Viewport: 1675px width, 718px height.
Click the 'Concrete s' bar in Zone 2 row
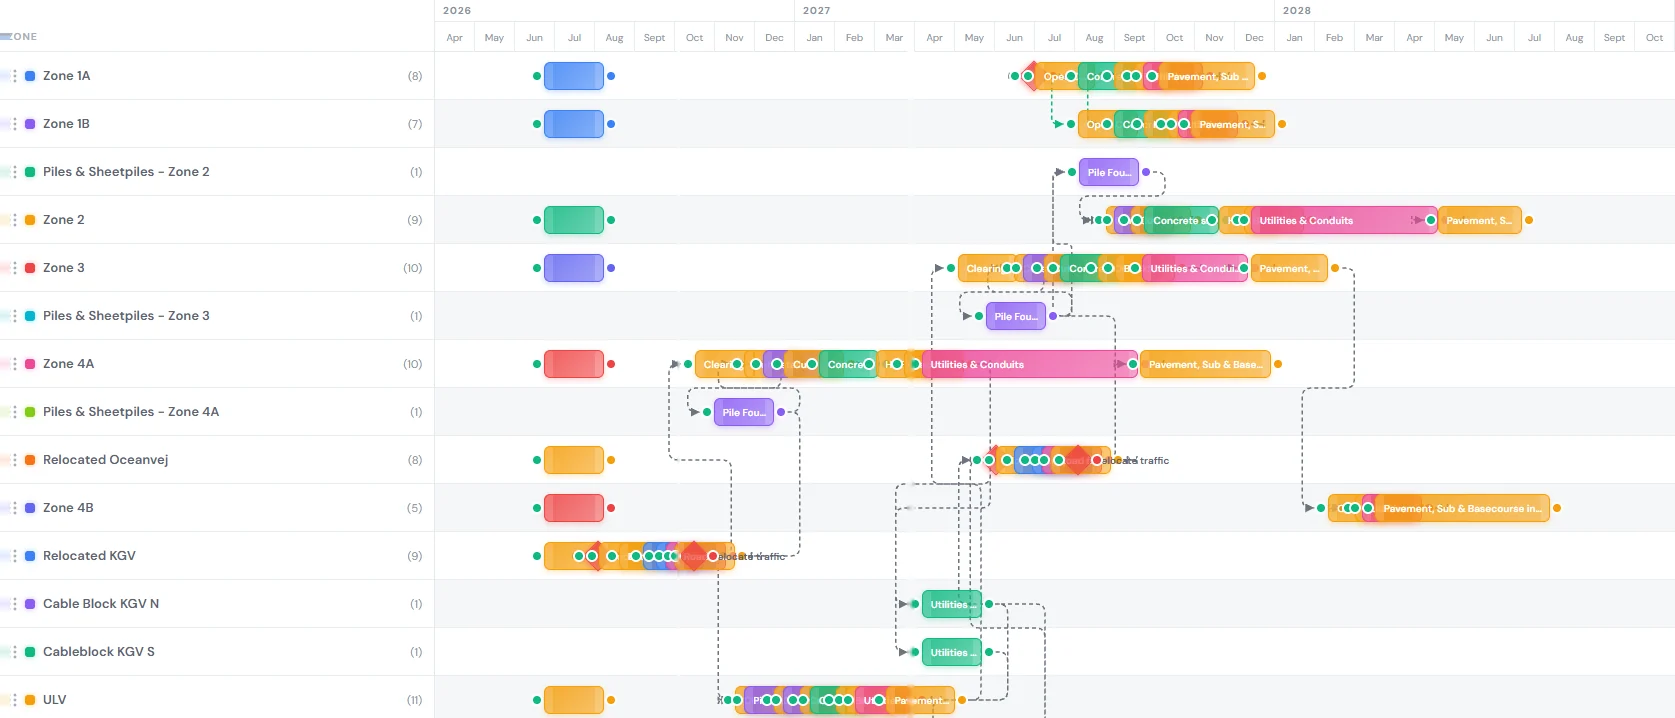[x=1180, y=220]
